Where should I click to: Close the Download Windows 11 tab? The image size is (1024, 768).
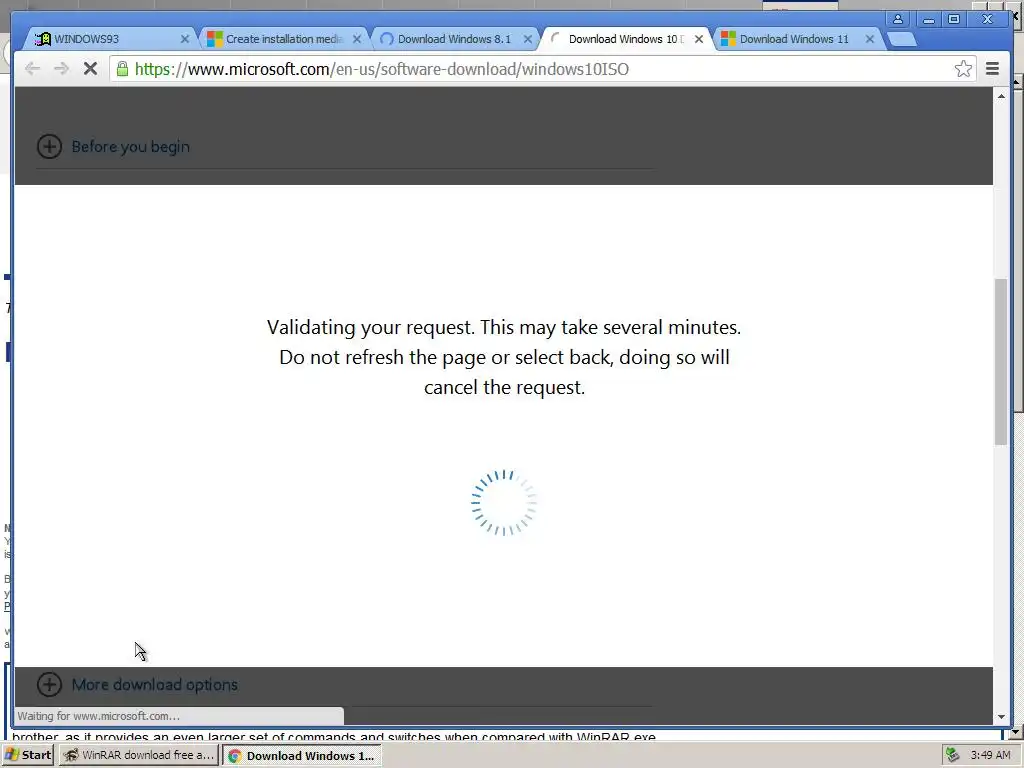click(x=870, y=39)
